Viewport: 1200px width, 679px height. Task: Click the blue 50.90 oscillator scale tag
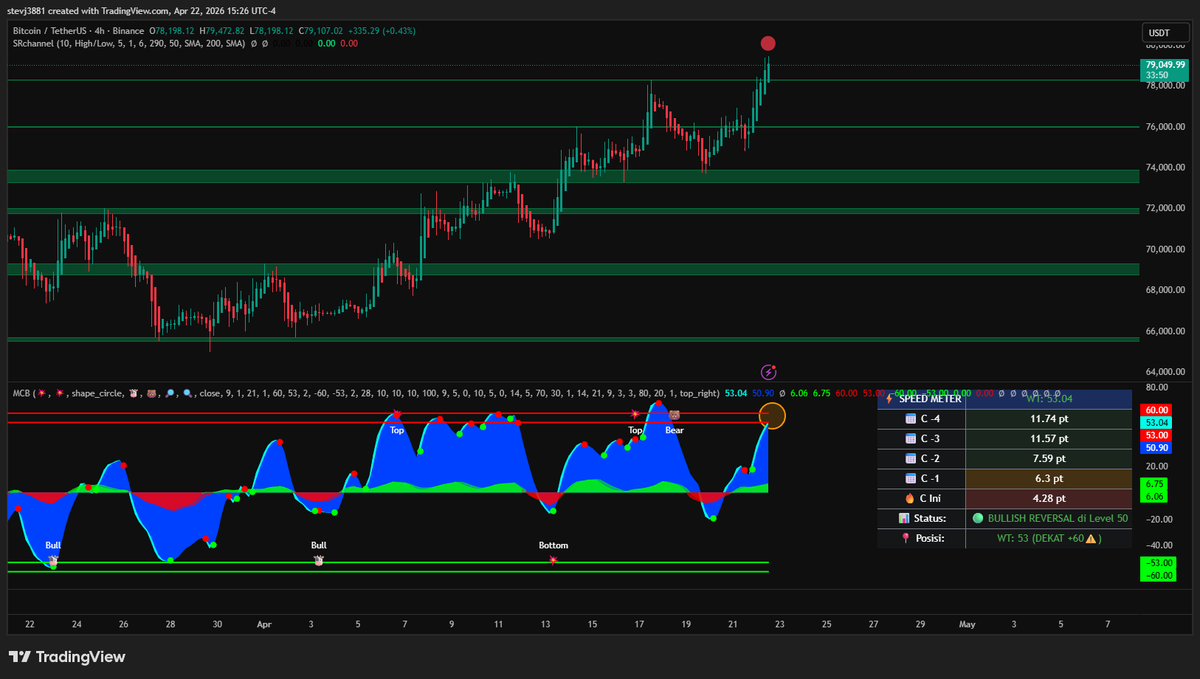pos(1156,448)
